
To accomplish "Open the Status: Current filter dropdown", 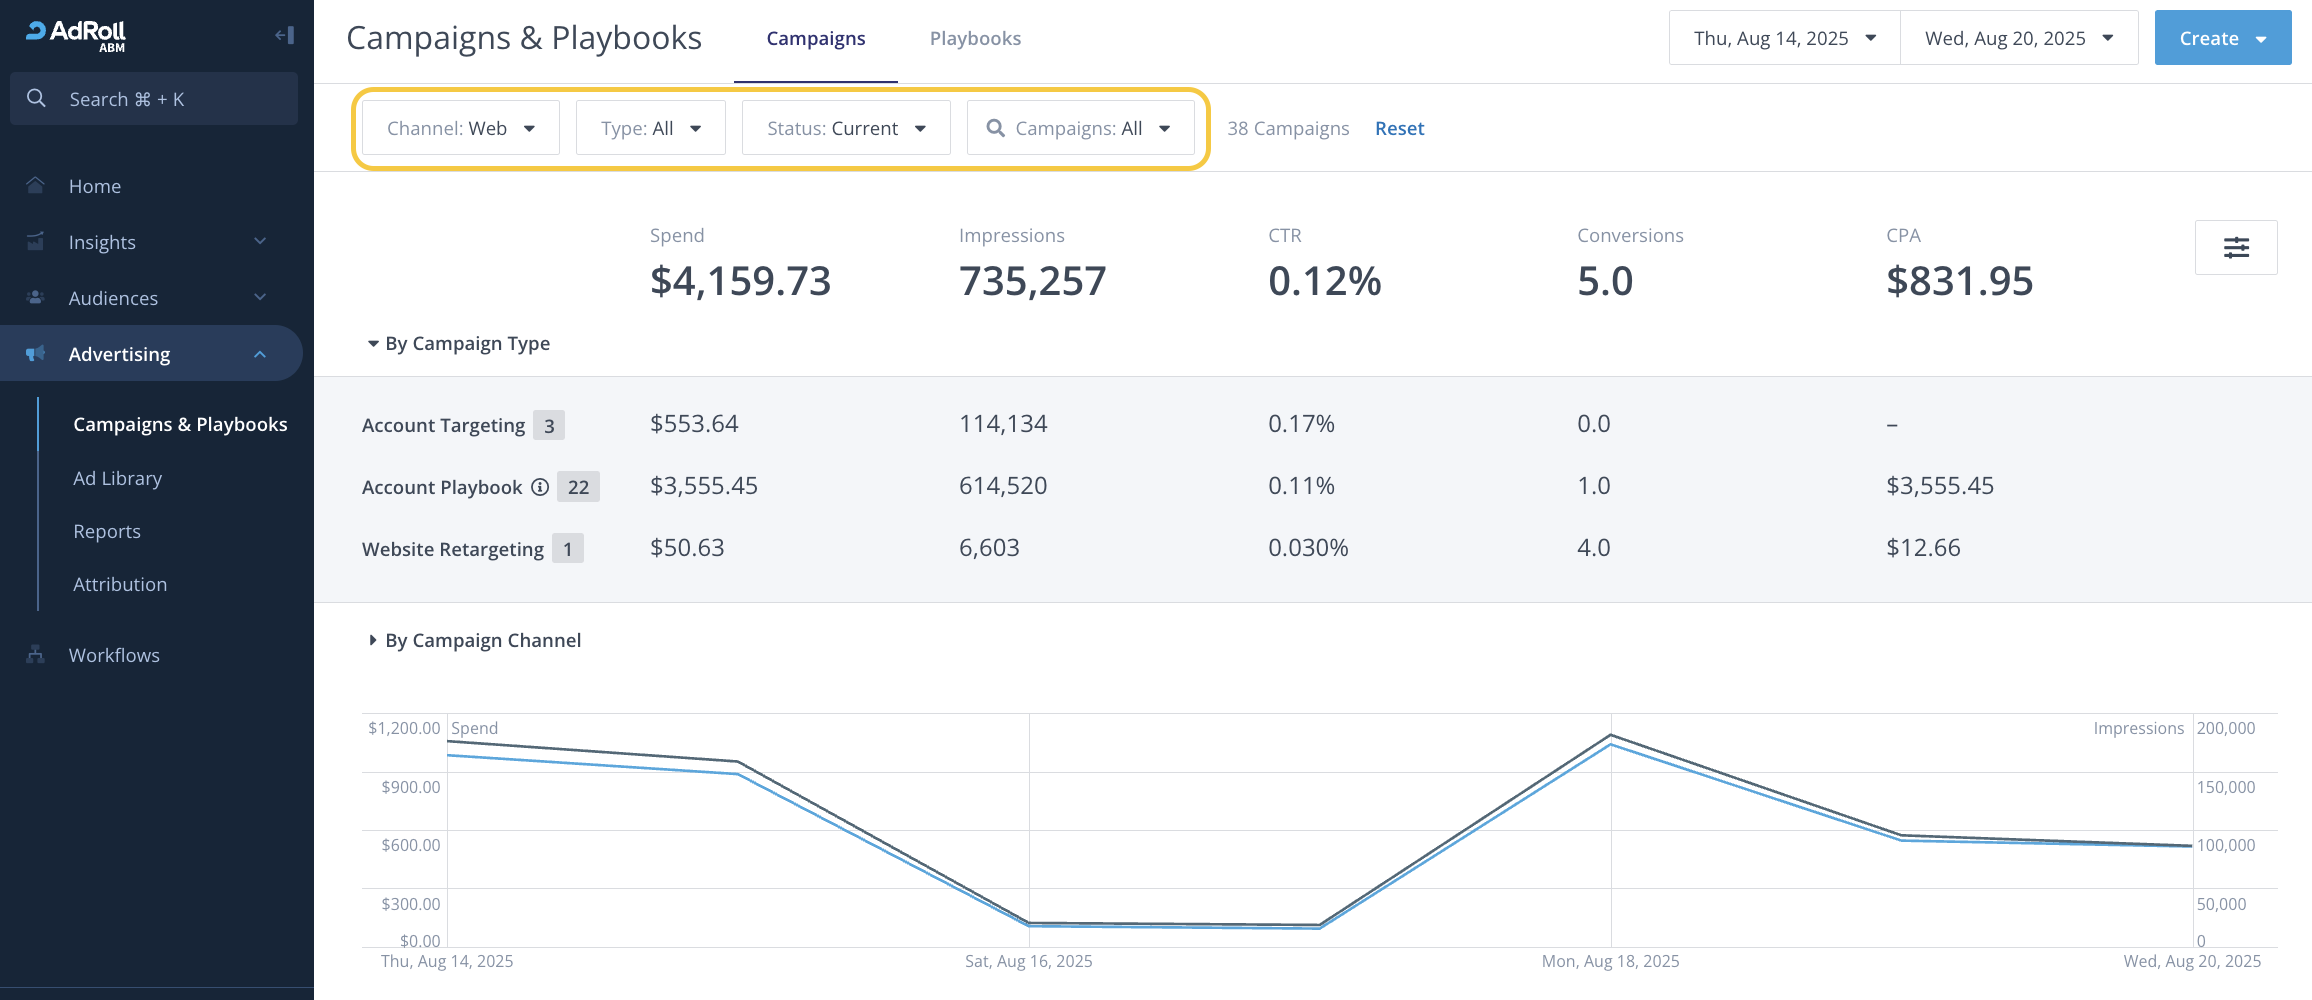I will point(846,128).
